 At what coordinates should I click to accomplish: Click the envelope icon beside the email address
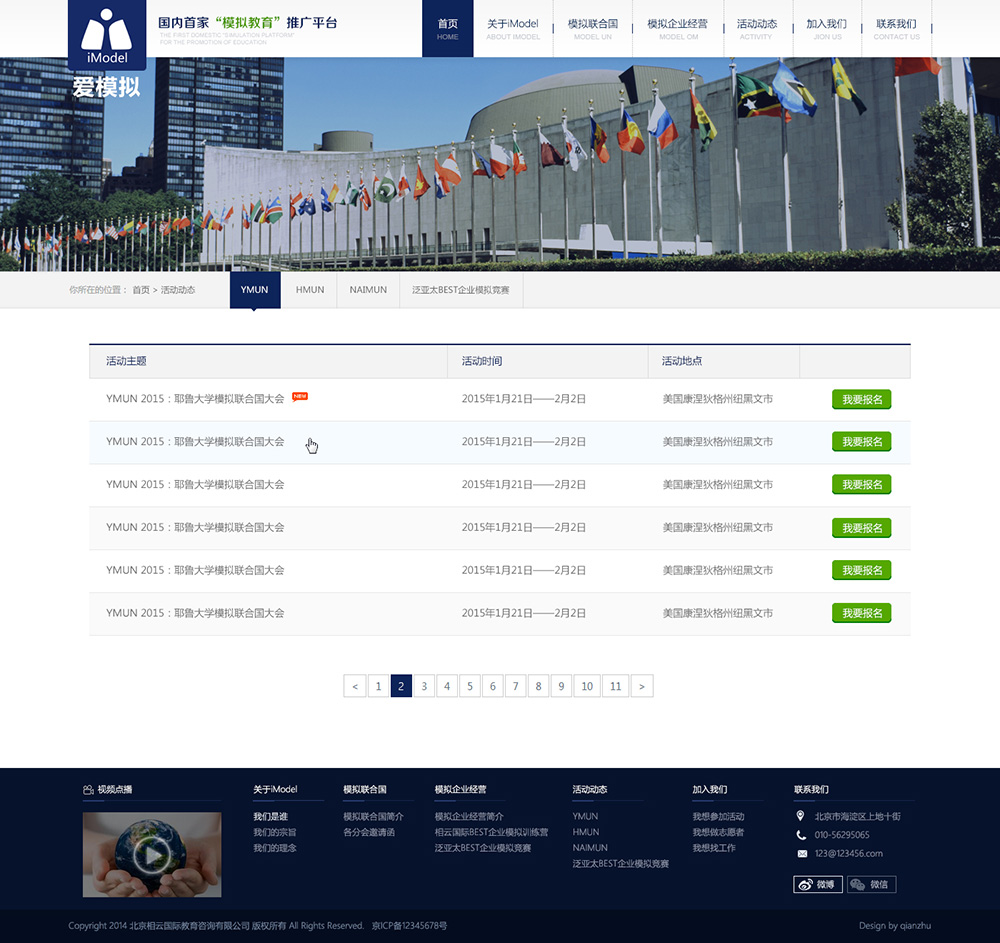801,854
